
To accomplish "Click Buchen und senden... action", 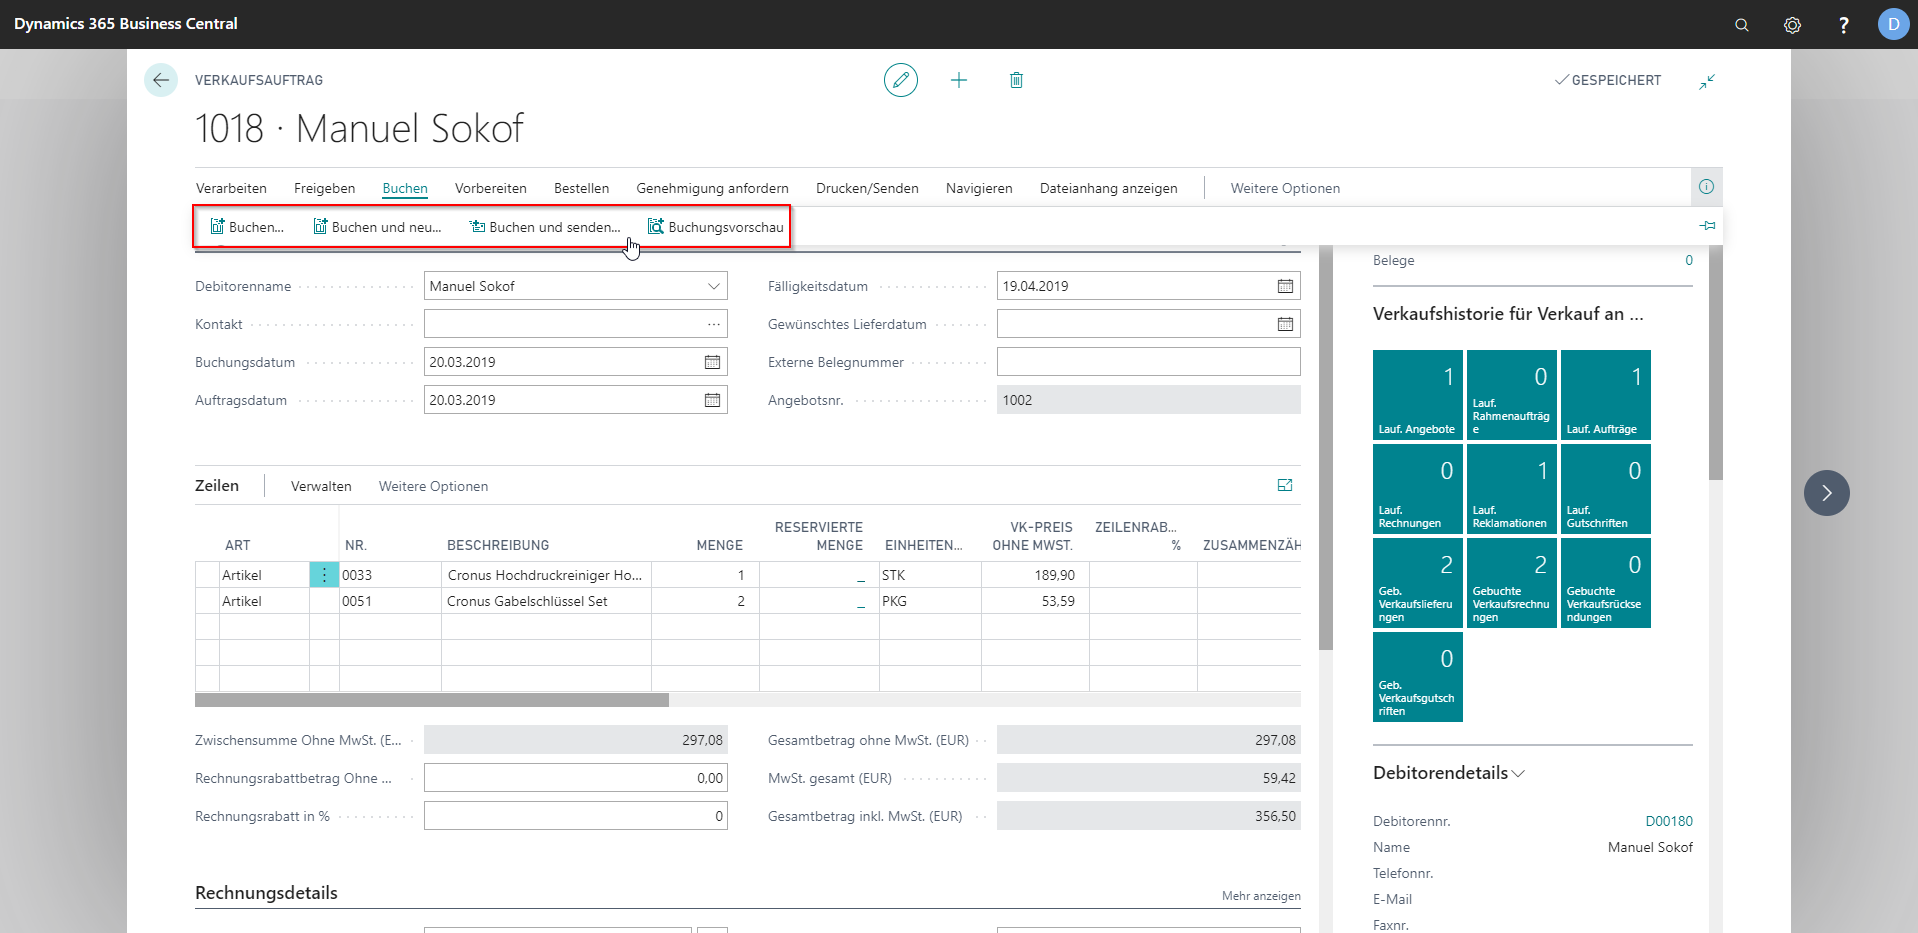I will pyautogui.click(x=545, y=227).
